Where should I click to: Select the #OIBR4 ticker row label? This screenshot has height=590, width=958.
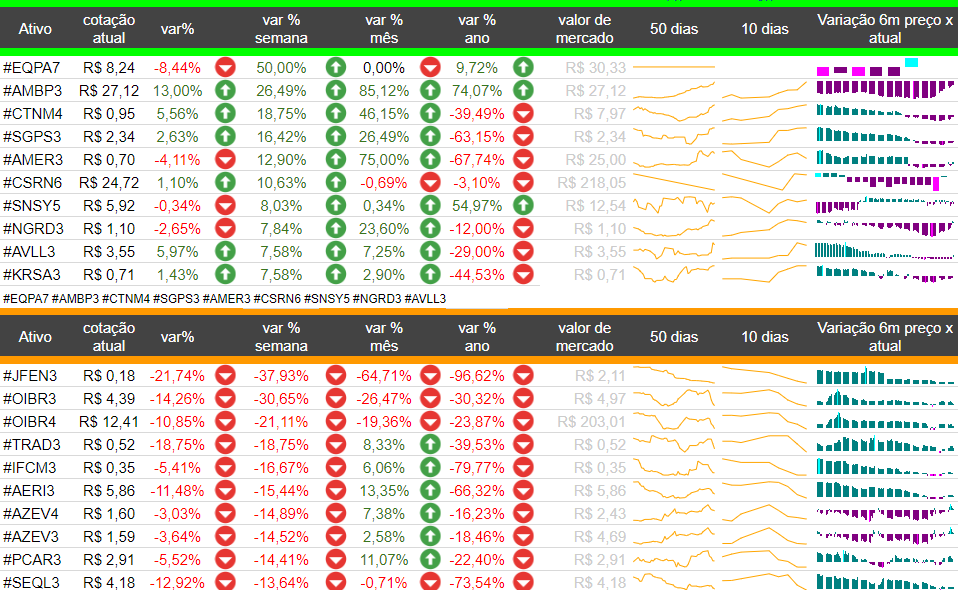point(29,422)
